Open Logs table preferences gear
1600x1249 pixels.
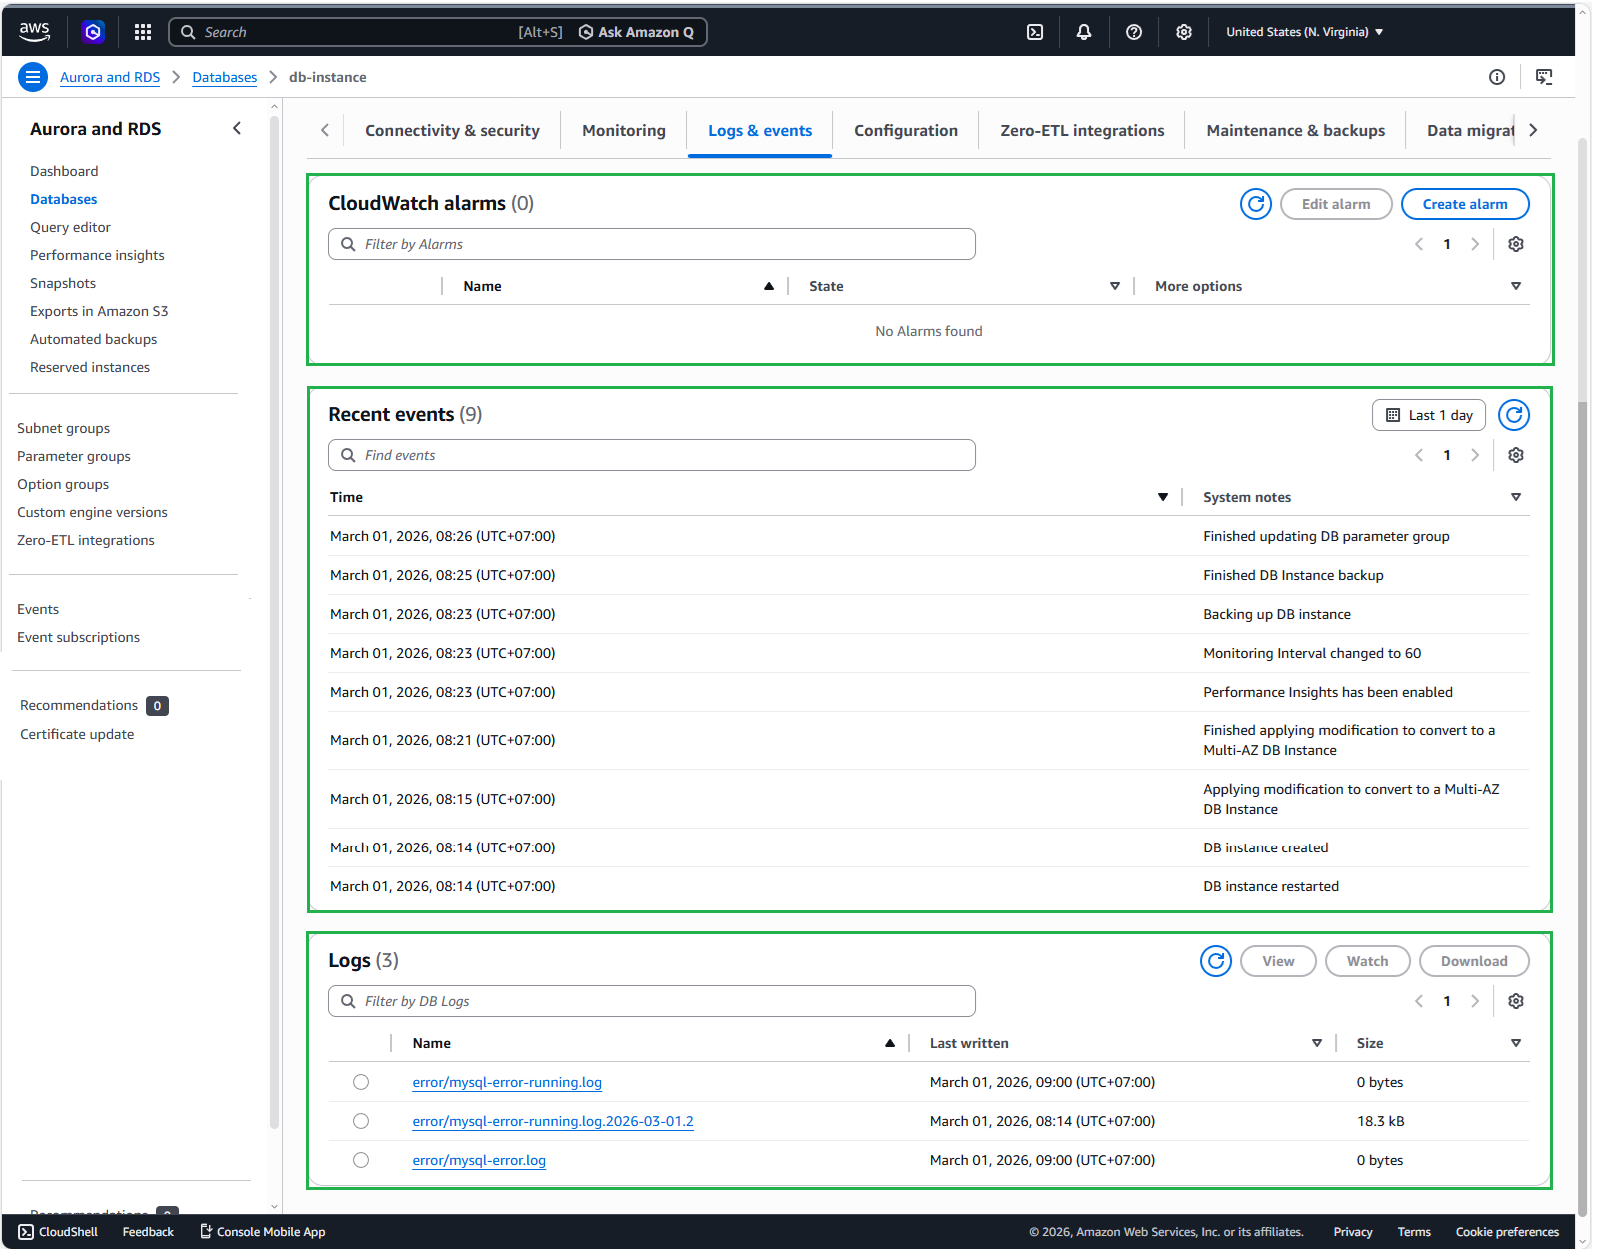click(1516, 1001)
